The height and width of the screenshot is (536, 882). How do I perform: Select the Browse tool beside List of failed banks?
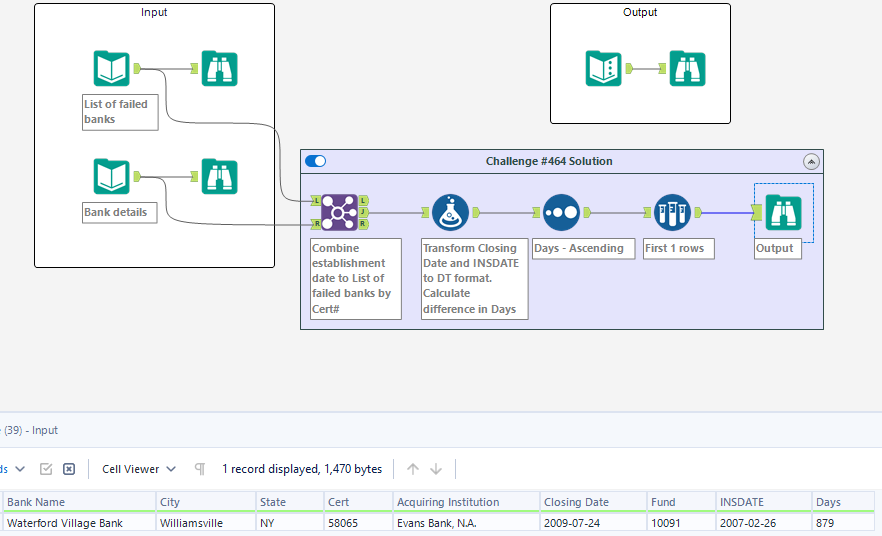[219, 69]
